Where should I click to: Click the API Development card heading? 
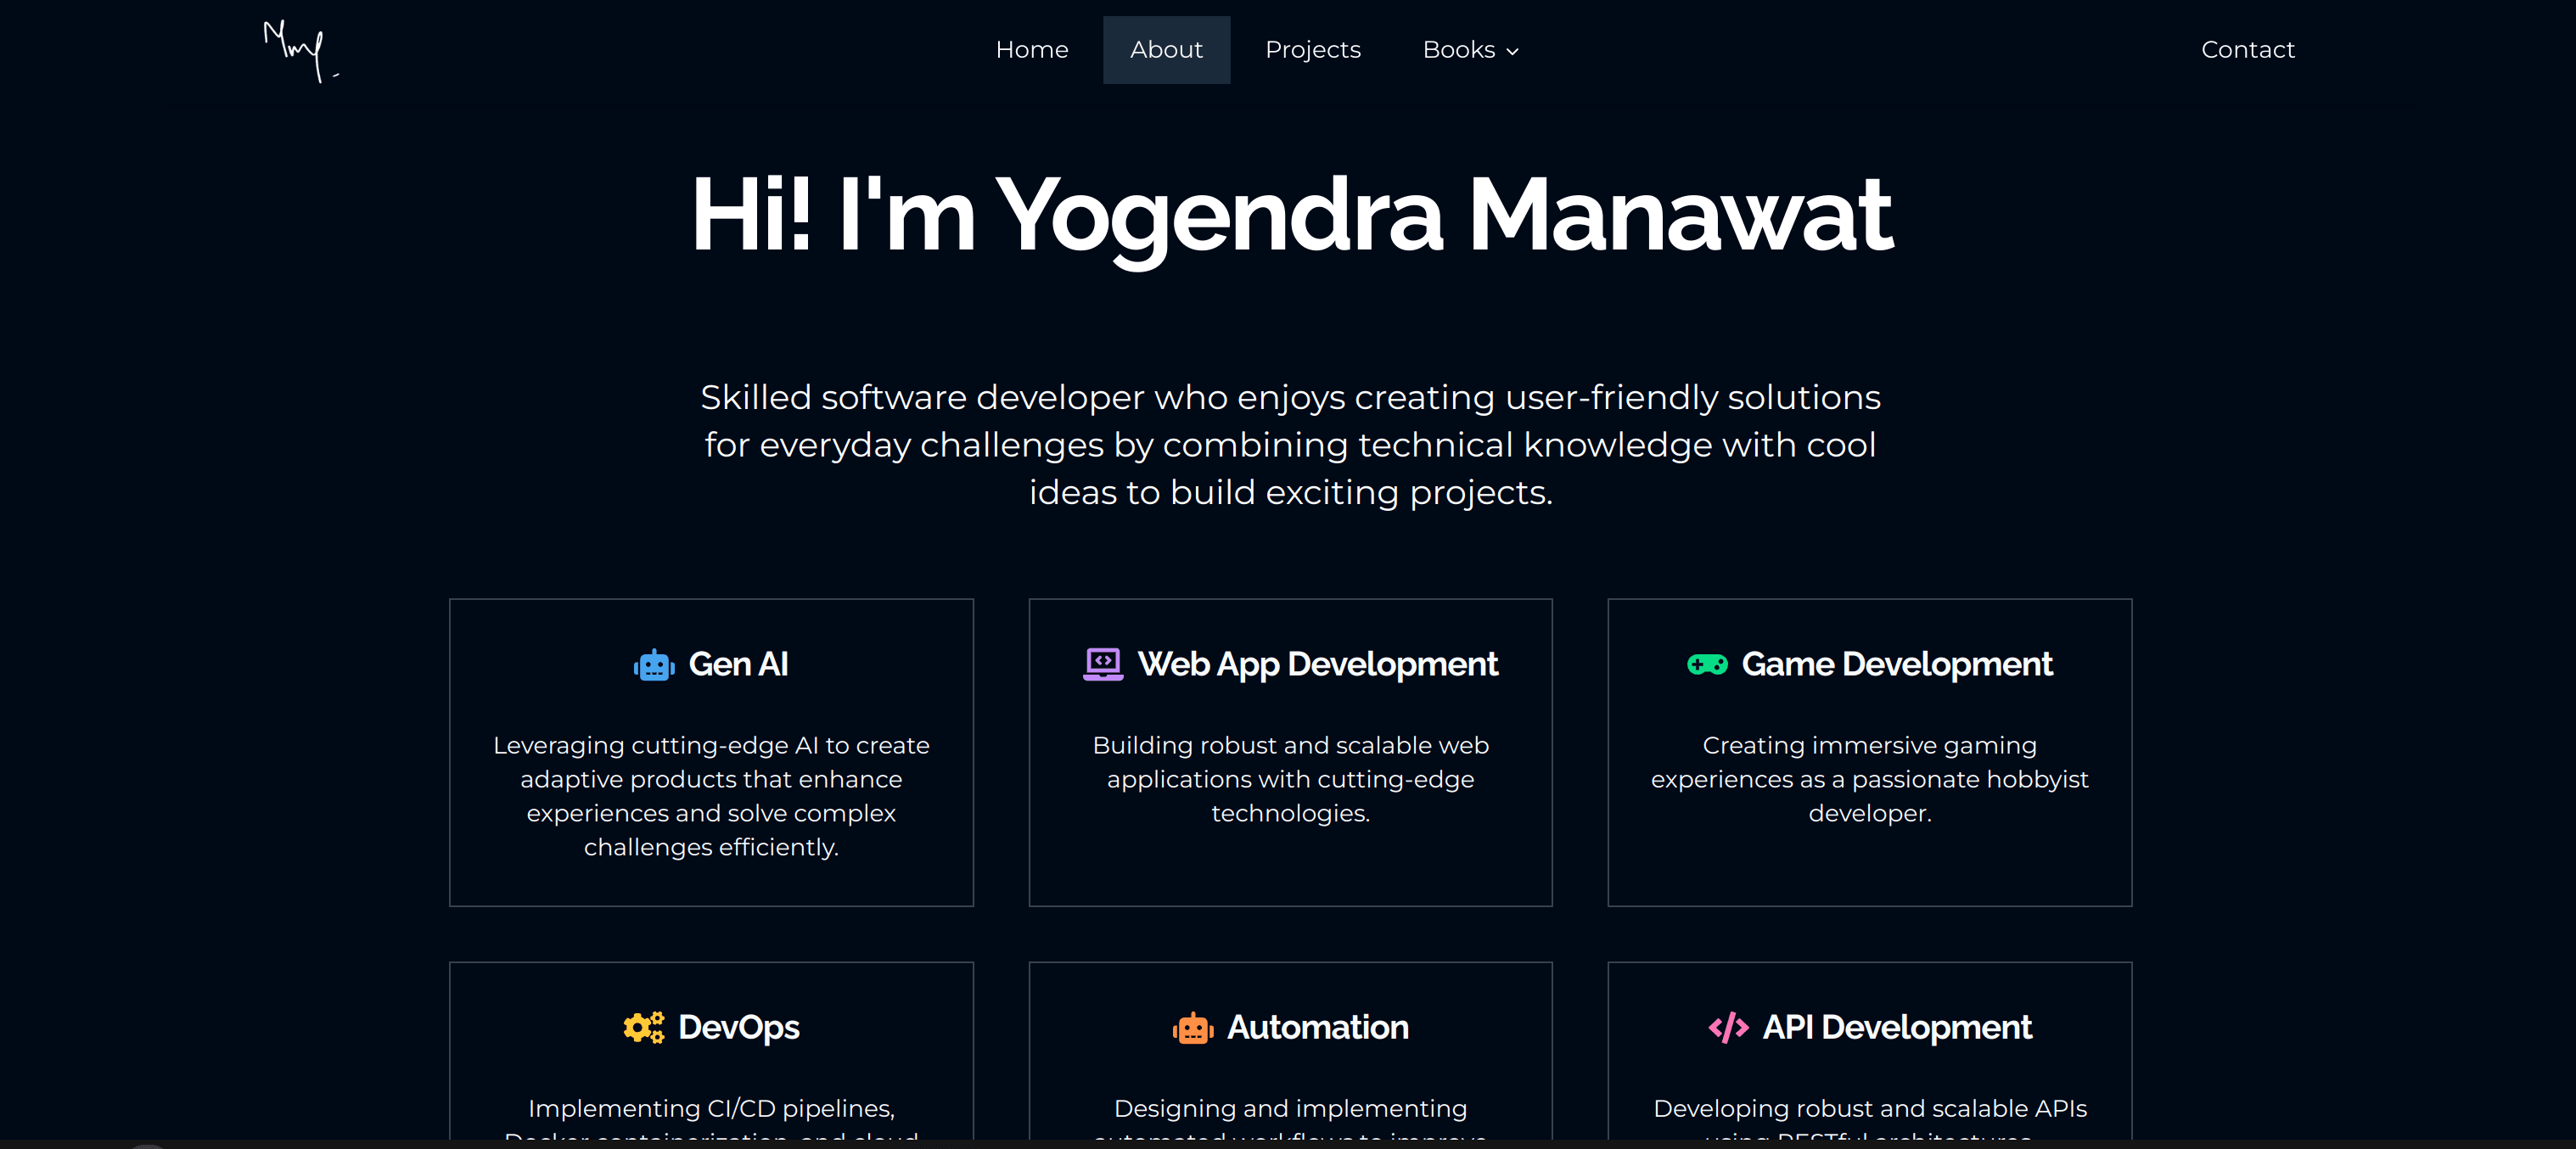1896,1027
